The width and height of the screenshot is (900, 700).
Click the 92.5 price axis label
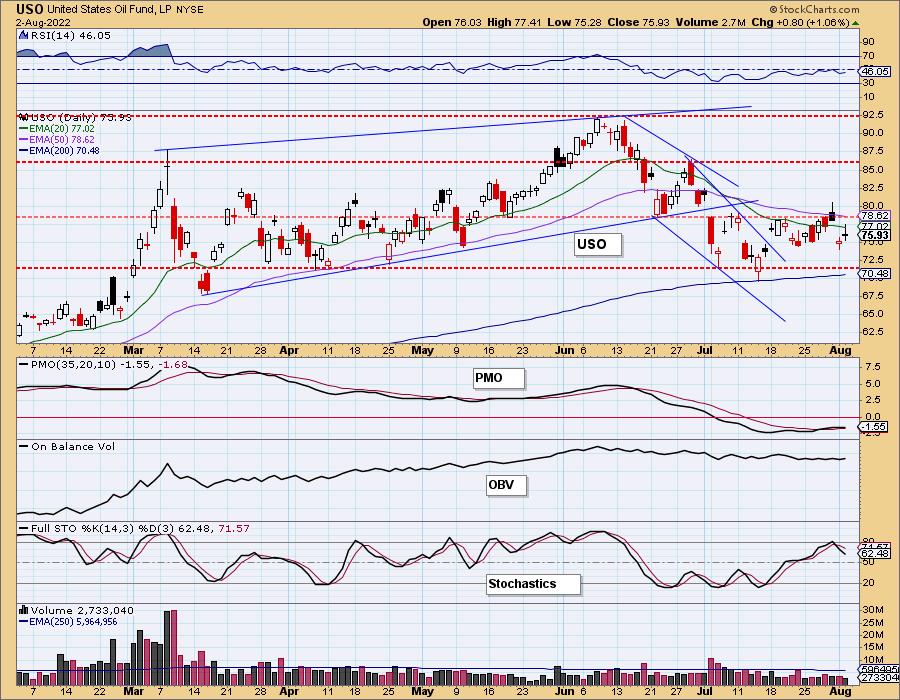pos(872,115)
